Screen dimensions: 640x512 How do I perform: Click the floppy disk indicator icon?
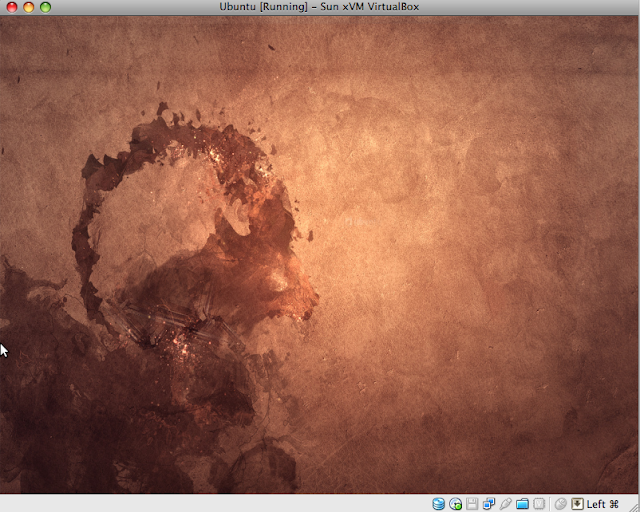471,504
